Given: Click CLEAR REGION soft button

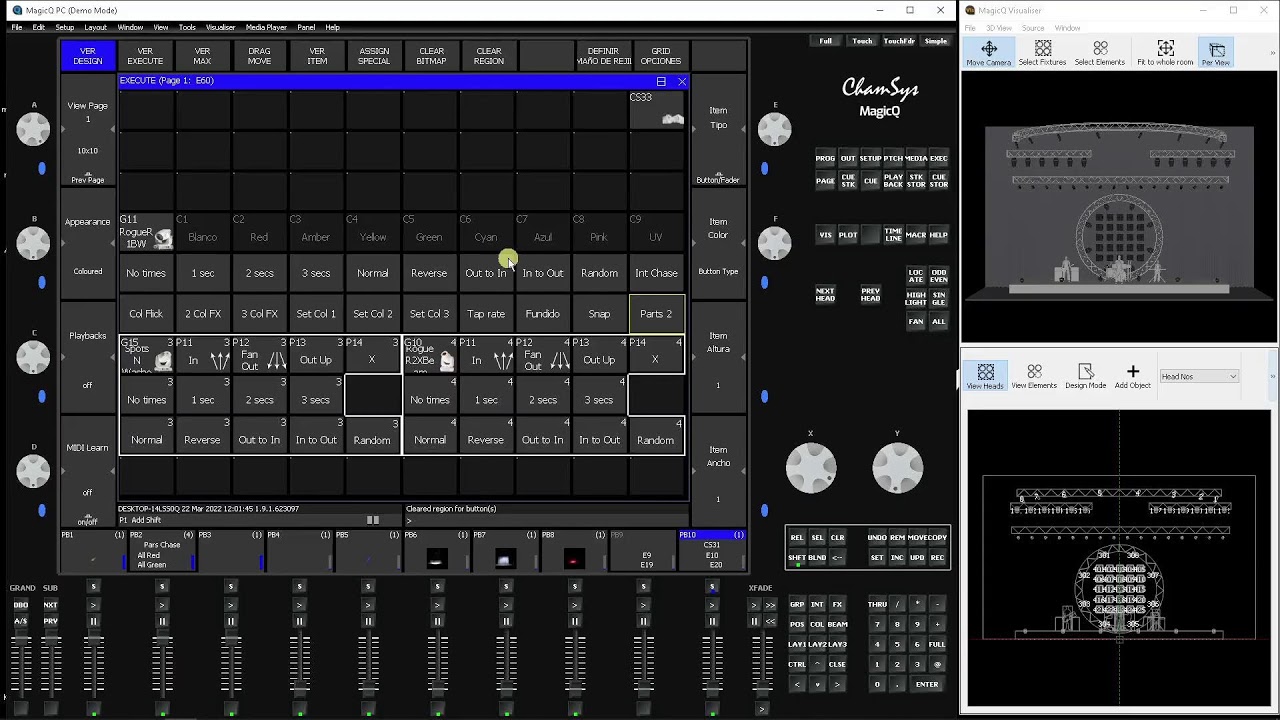Looking at the screenshot, I should tap(489, 56).
